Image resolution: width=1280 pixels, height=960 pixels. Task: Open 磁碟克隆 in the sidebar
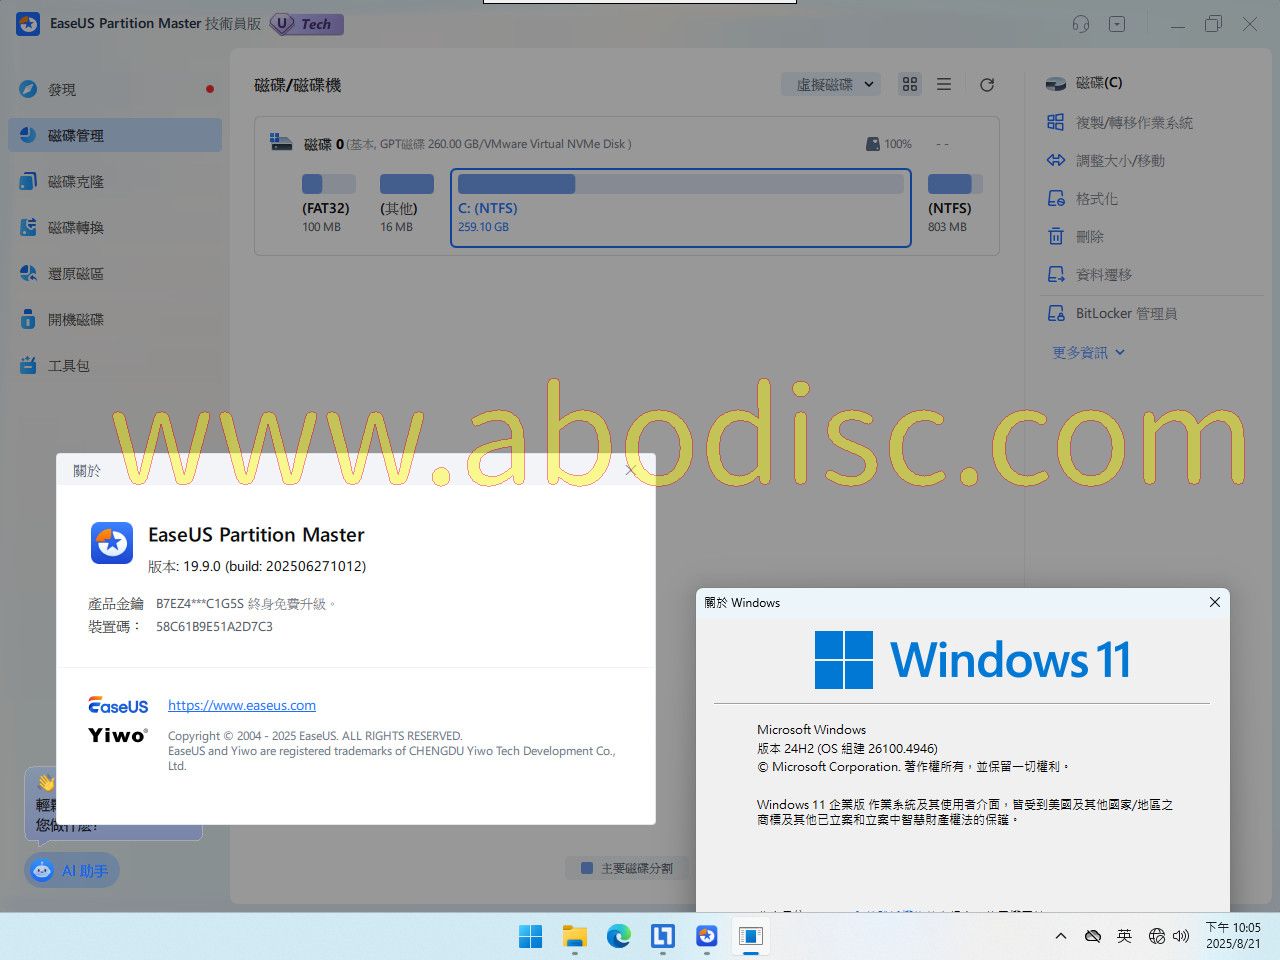[x=115, y=181]
